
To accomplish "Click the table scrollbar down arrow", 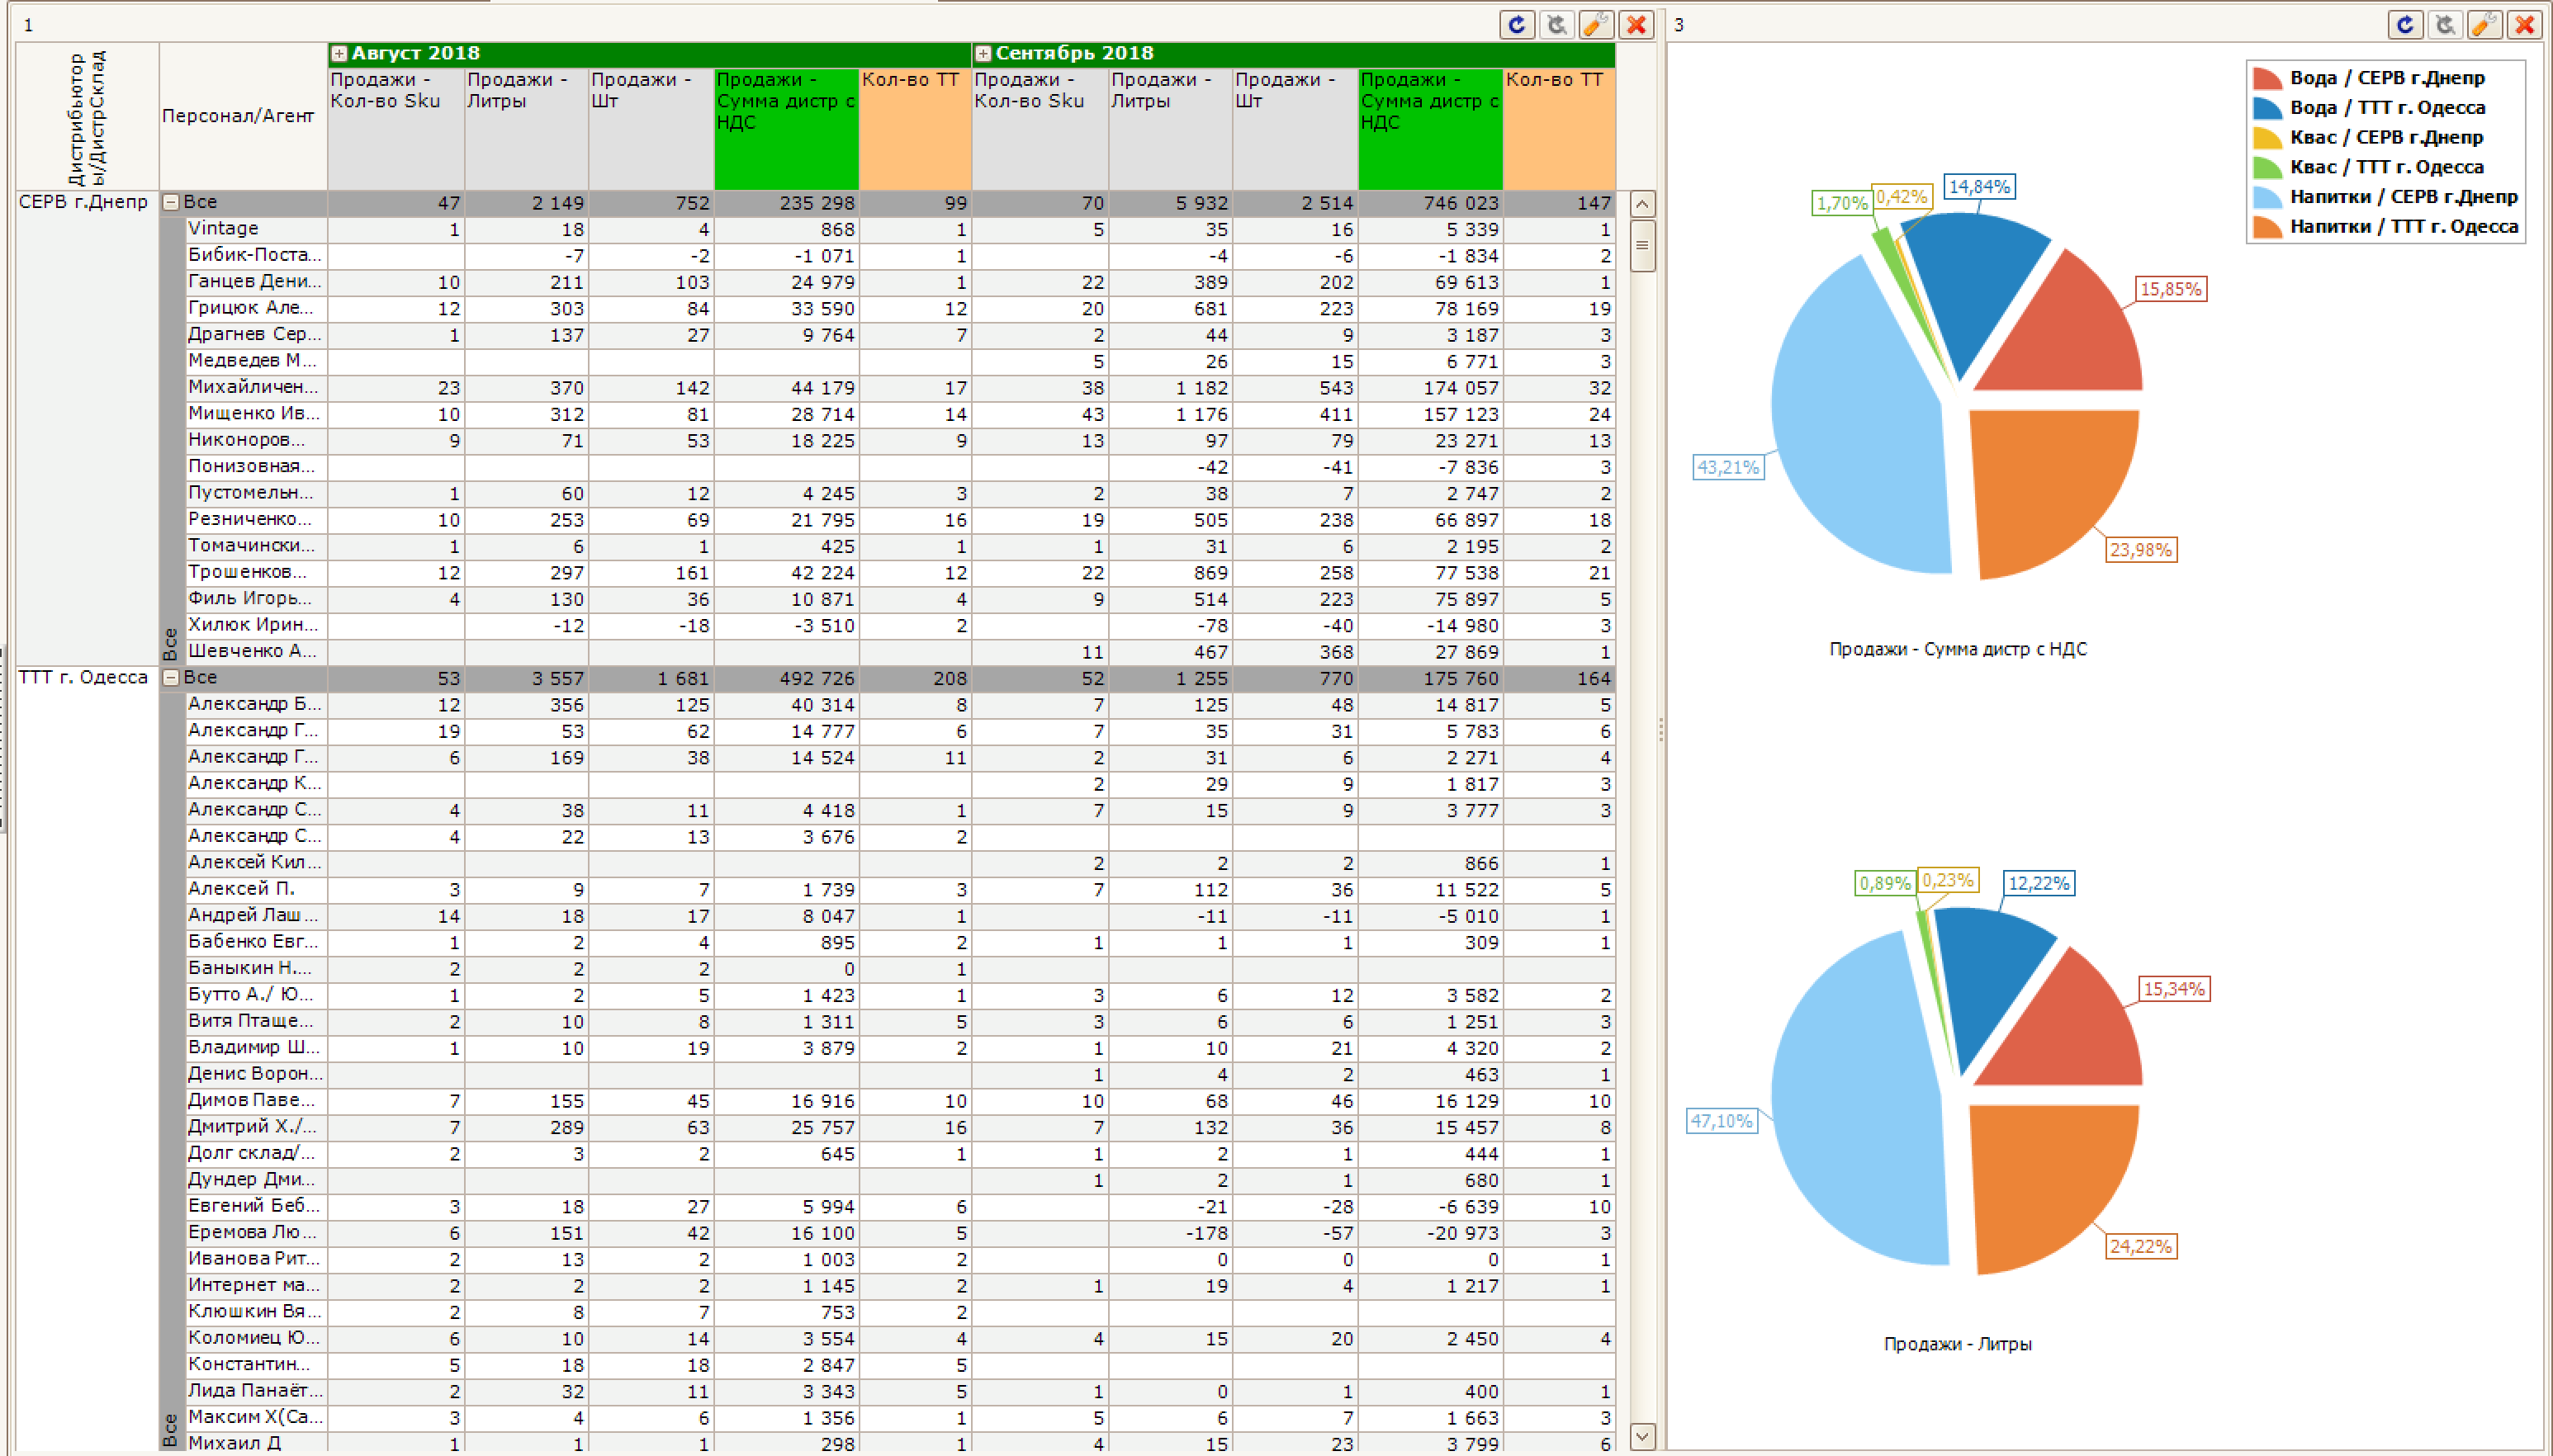I will click(x=1642, y=1437).
